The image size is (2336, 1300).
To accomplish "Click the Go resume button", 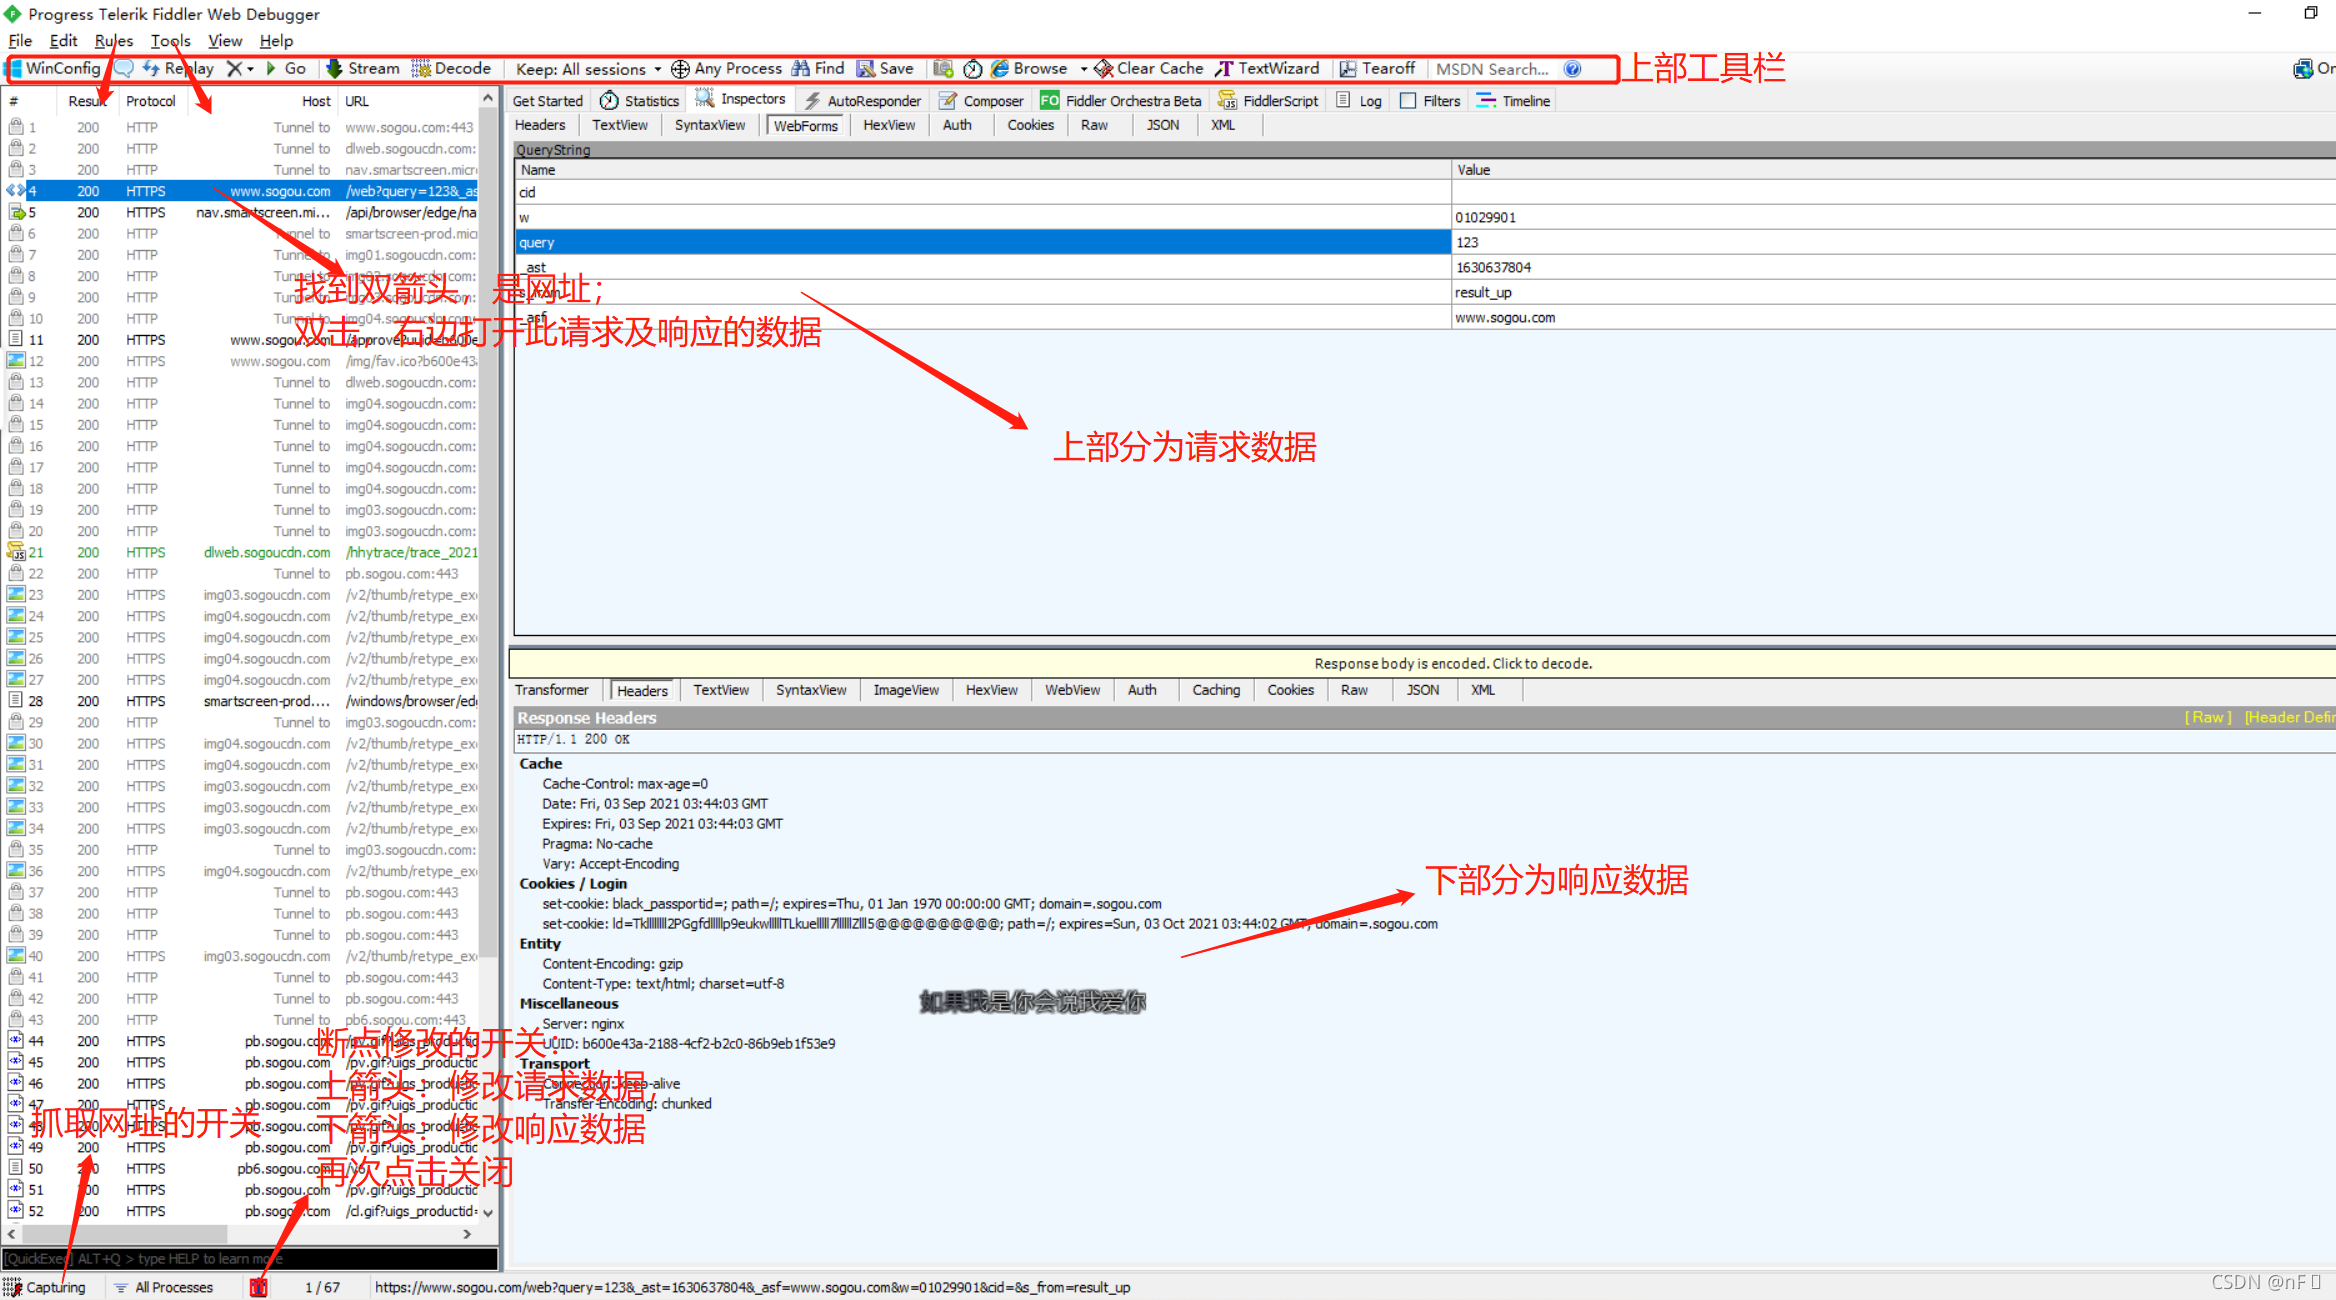I will (x=286, y=68).
